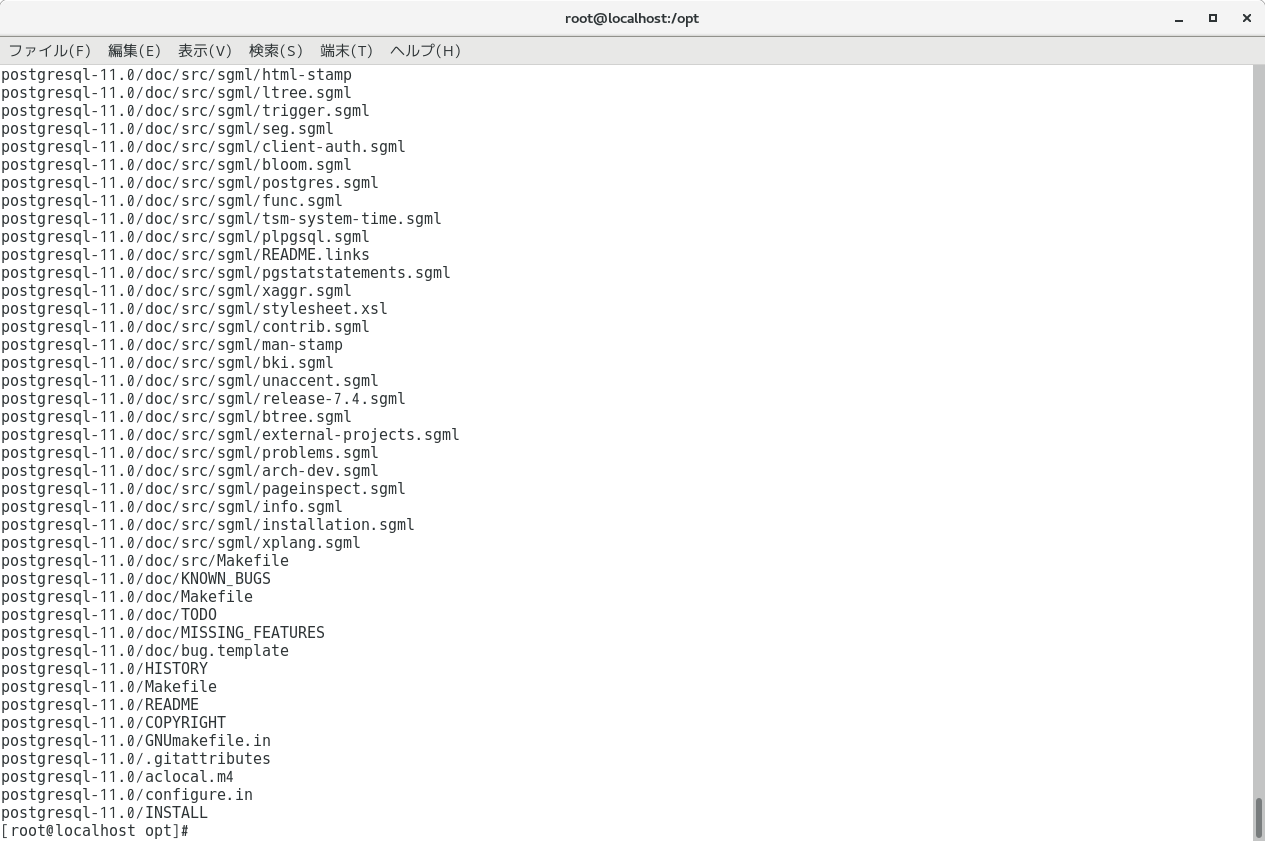The height and width of the screenshot is (841, 1265).
Task: Click the title bar root@localhost:/opt
Action: [x=632, y=18]
